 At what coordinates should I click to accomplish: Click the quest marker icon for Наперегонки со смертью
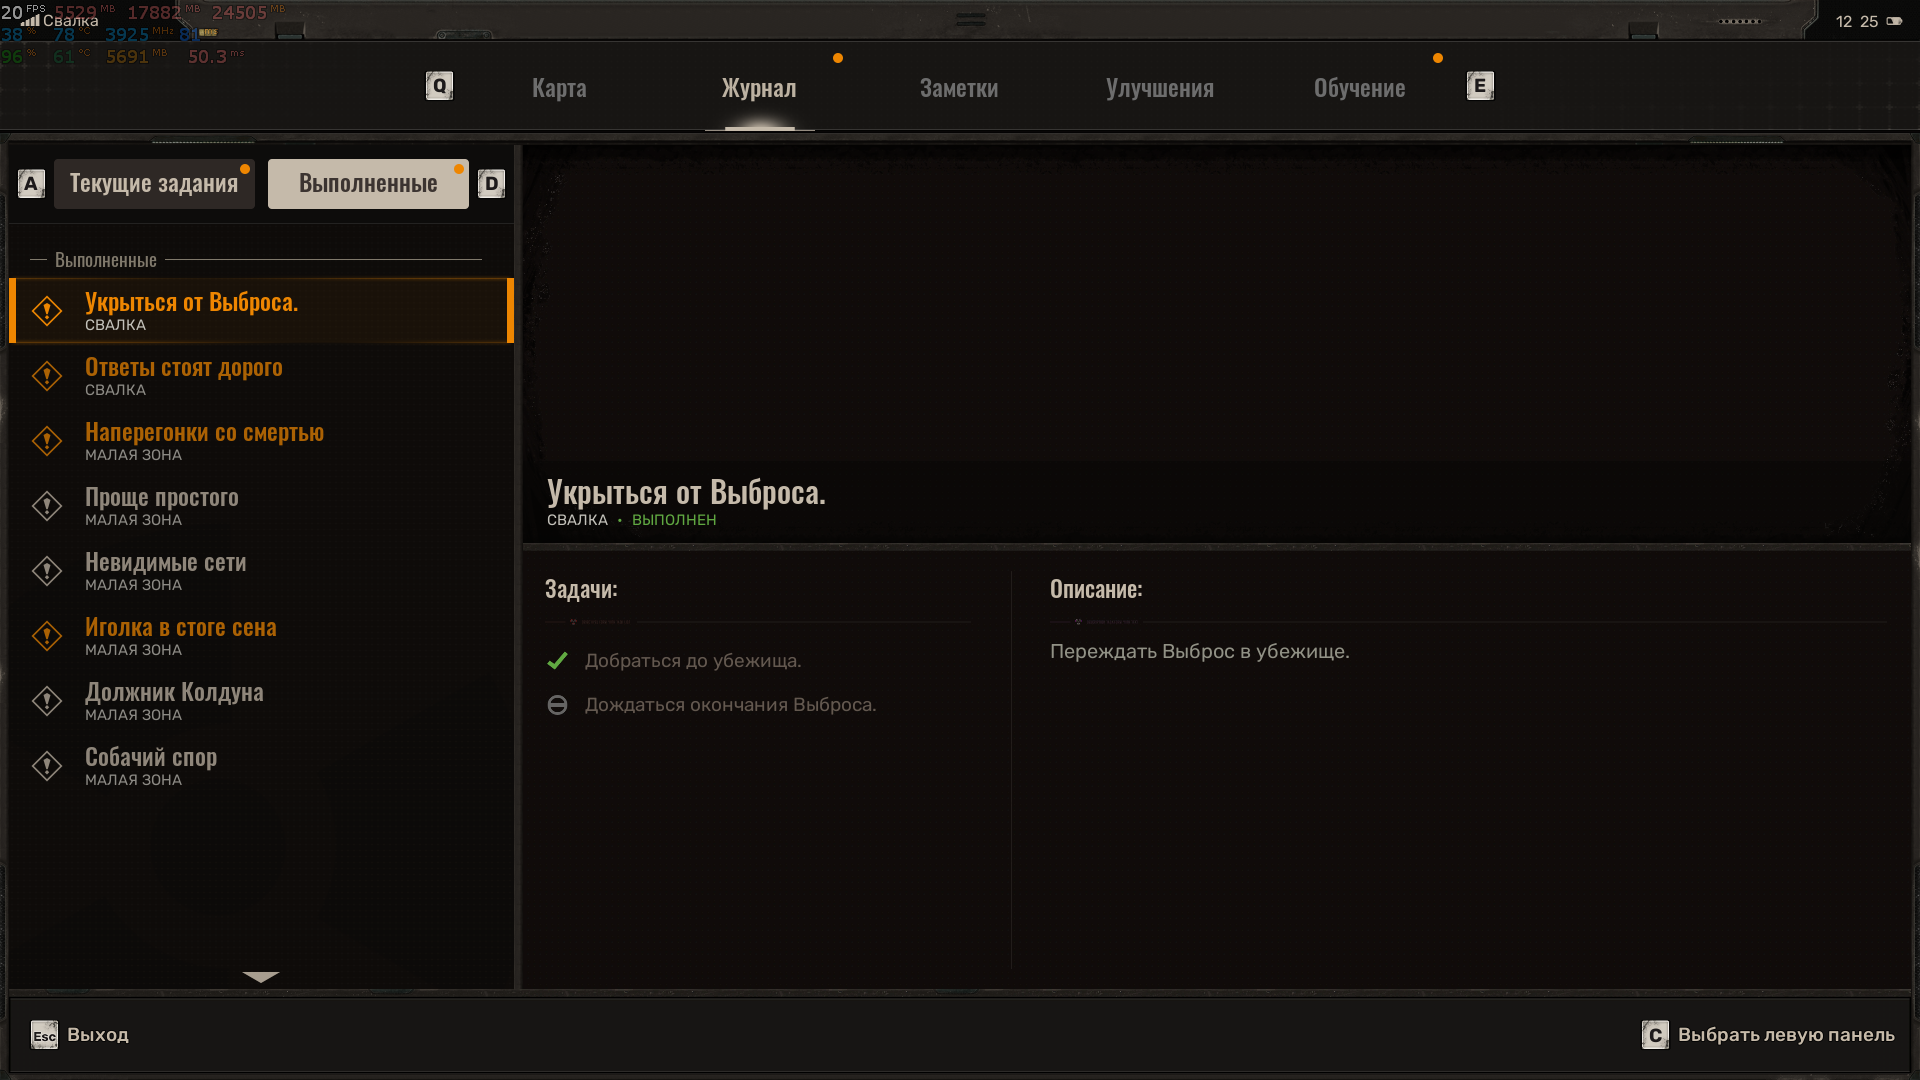(47, 441)
